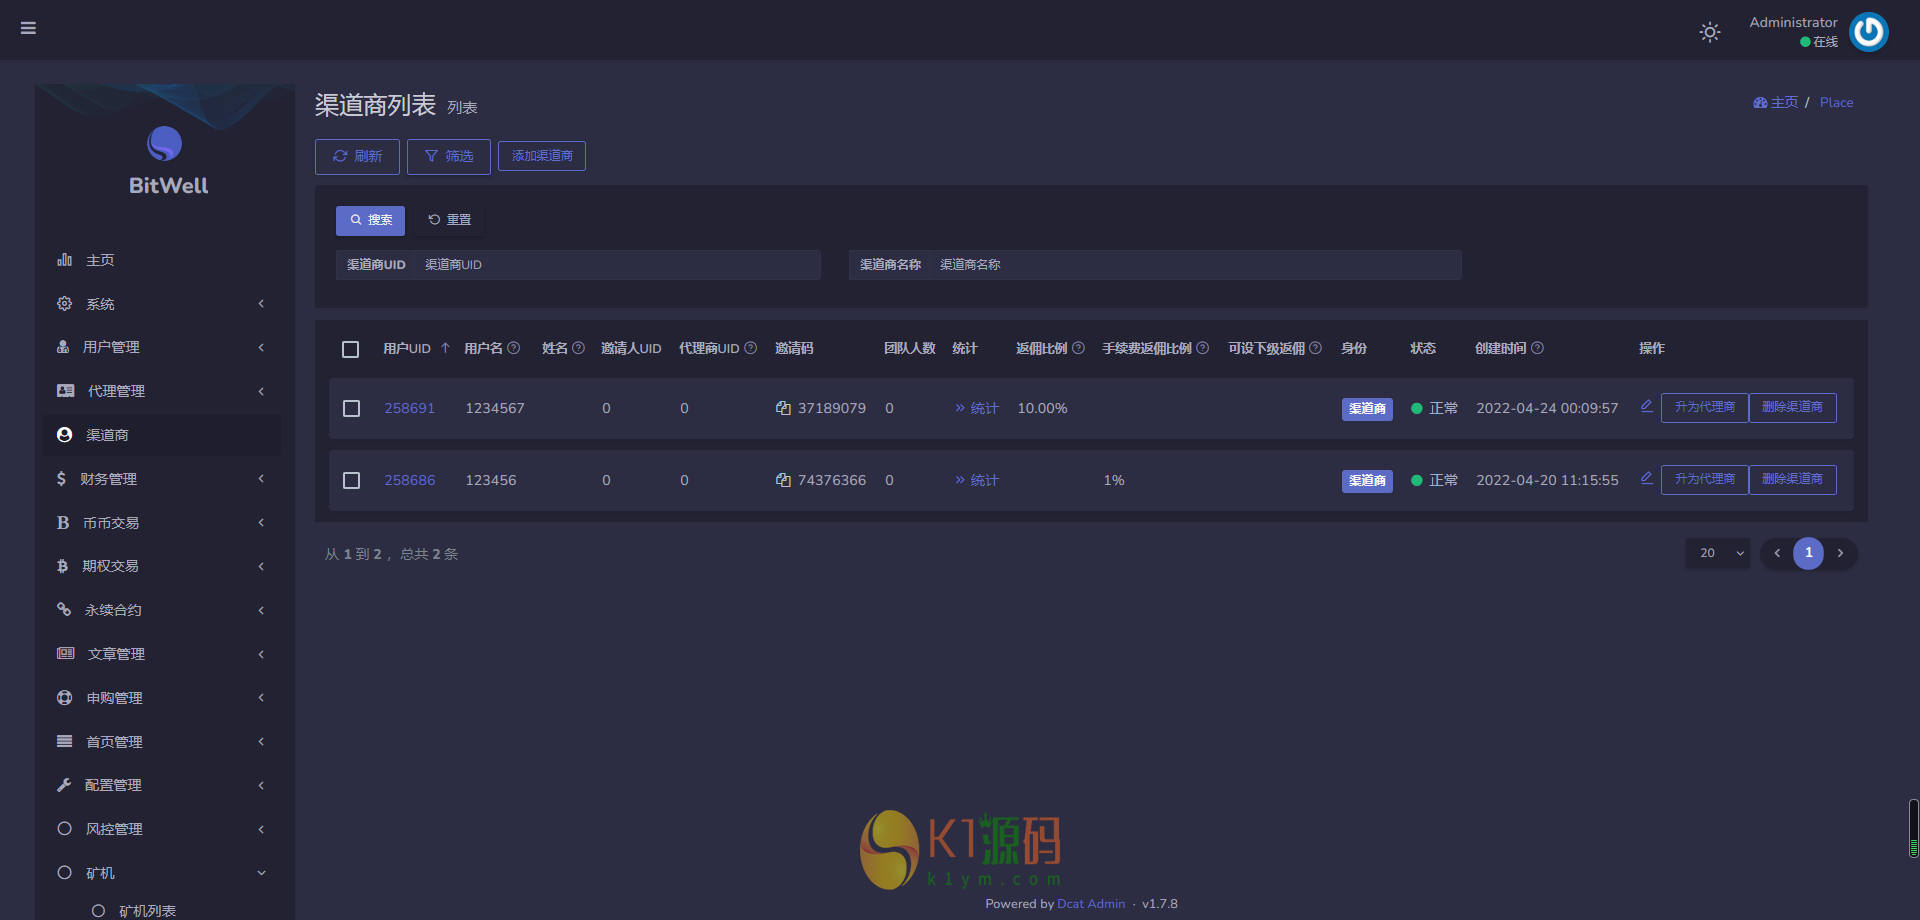
Task: Expand the 代理管理 sidebar menu
Action: 162,391
